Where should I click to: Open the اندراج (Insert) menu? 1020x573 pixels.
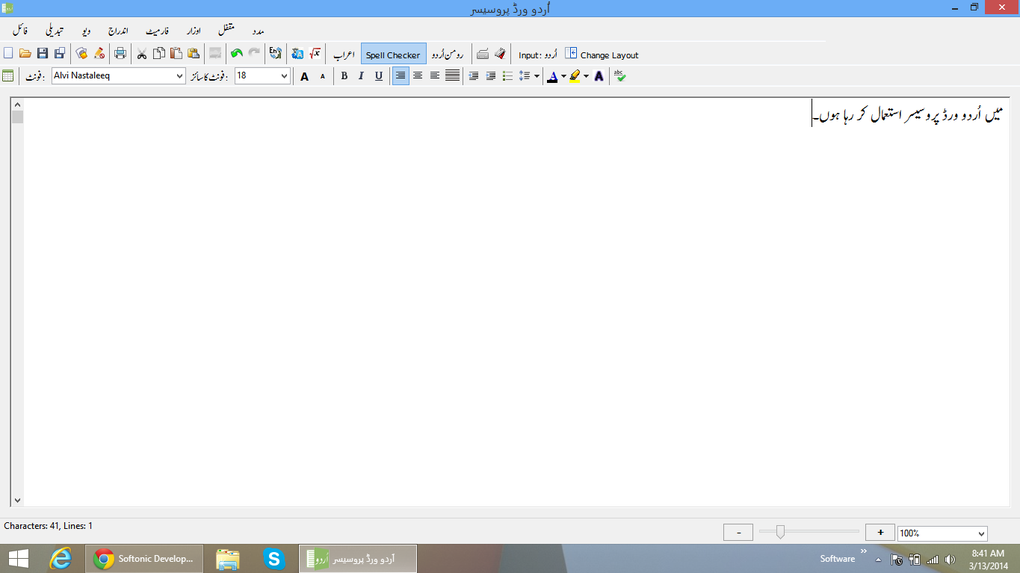(x=118, y=31)
